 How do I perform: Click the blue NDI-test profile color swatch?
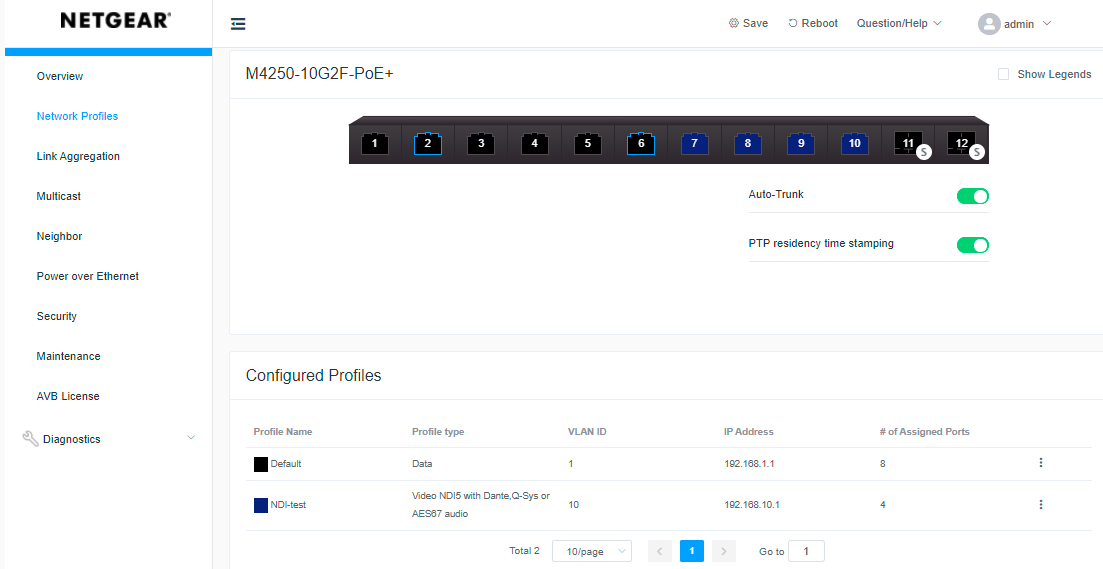pos(261,505)
